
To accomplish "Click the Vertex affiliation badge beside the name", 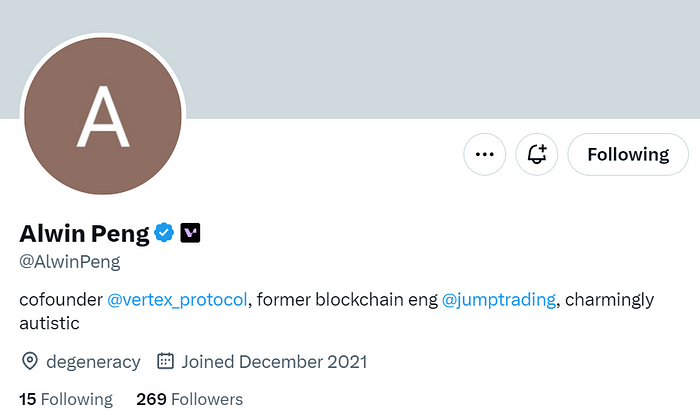I will [191, 233].
